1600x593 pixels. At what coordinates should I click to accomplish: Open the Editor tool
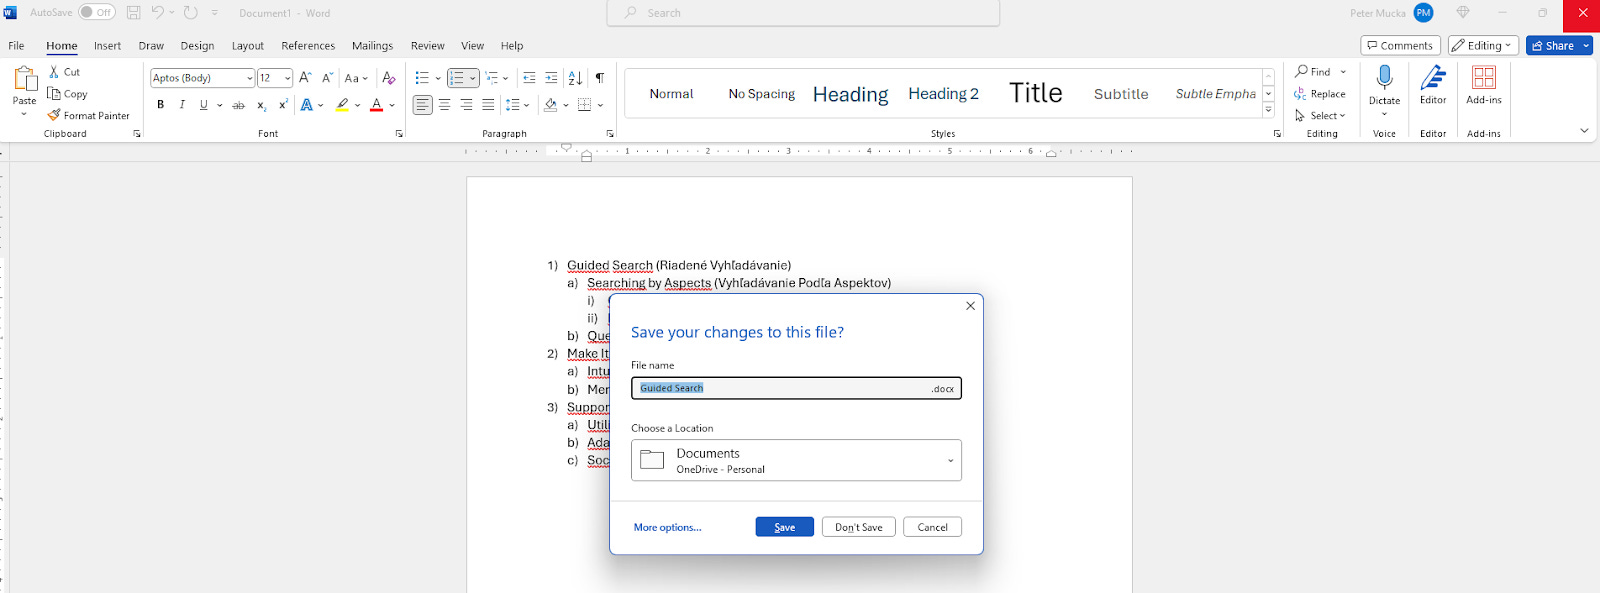pyautogui.click(x=1433, y=85)
